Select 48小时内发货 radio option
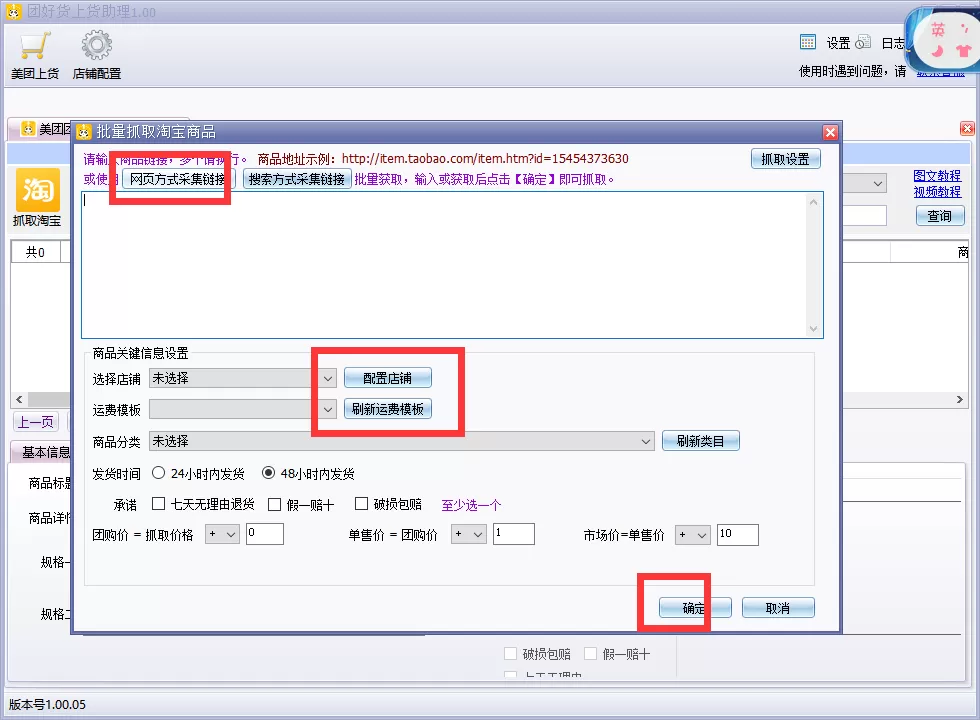The height and width of the screenshot is (720, 980). point(268,473)
